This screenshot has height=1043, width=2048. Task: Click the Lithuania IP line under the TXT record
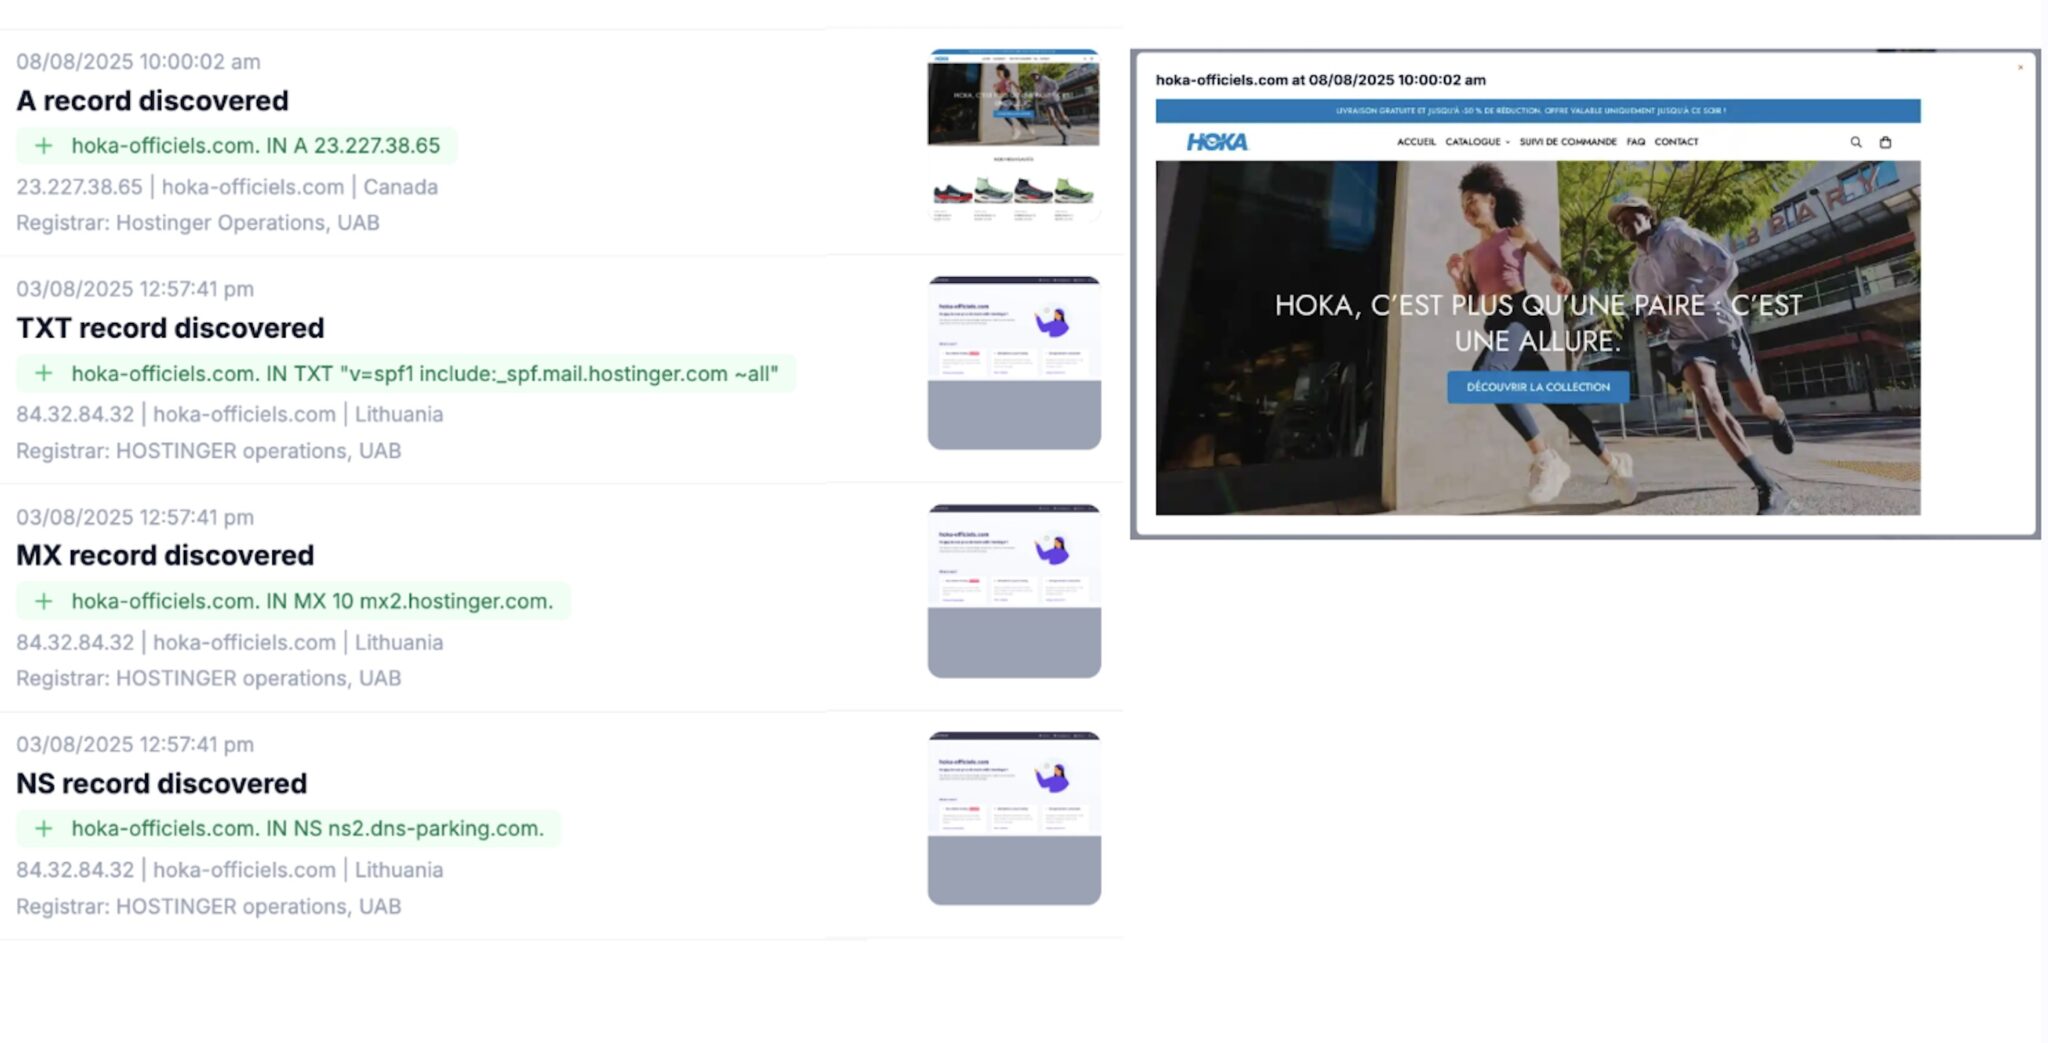pyautogui.click(x=229, y=414)
